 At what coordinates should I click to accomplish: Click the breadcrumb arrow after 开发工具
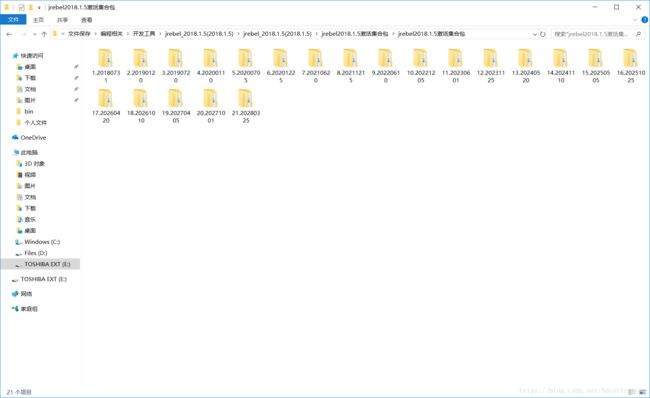coord(160,34)
